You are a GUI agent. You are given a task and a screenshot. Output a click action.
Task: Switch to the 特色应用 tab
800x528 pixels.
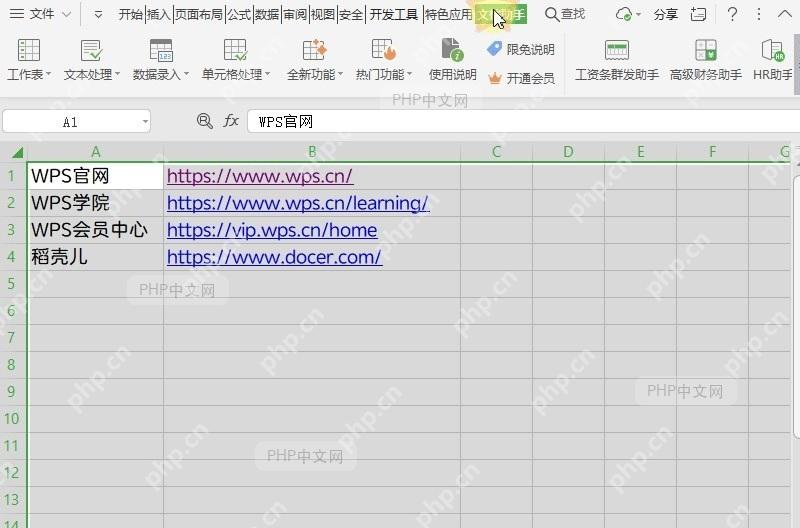[x=448, y=14]
